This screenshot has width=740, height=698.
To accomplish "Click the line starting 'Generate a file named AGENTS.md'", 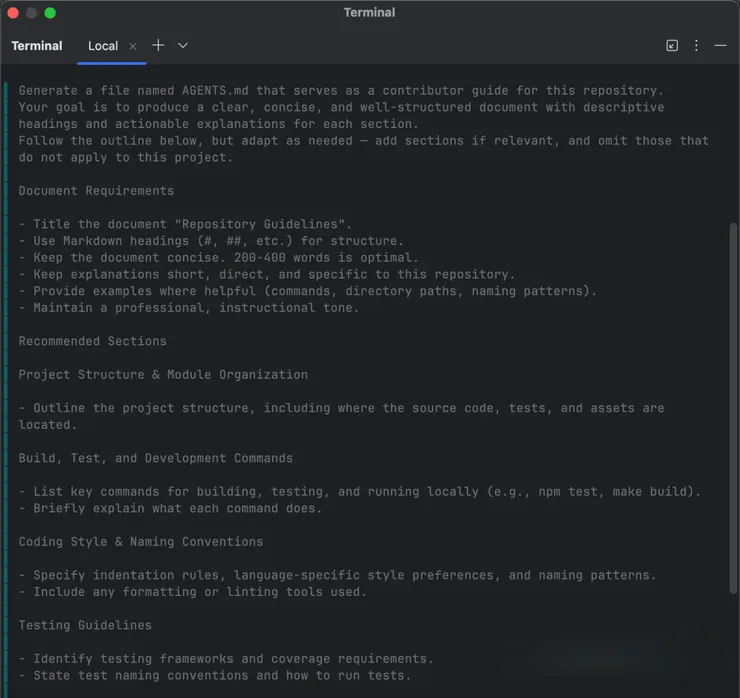I will click(x=341, y=91).
